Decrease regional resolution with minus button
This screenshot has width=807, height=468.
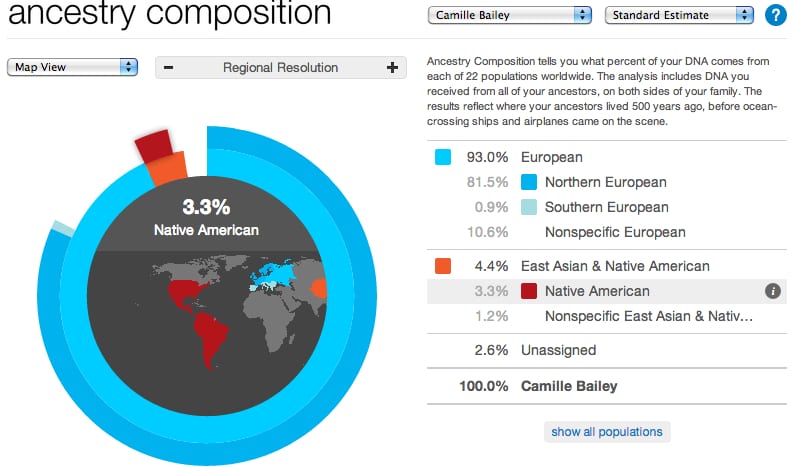coord(169,68)
